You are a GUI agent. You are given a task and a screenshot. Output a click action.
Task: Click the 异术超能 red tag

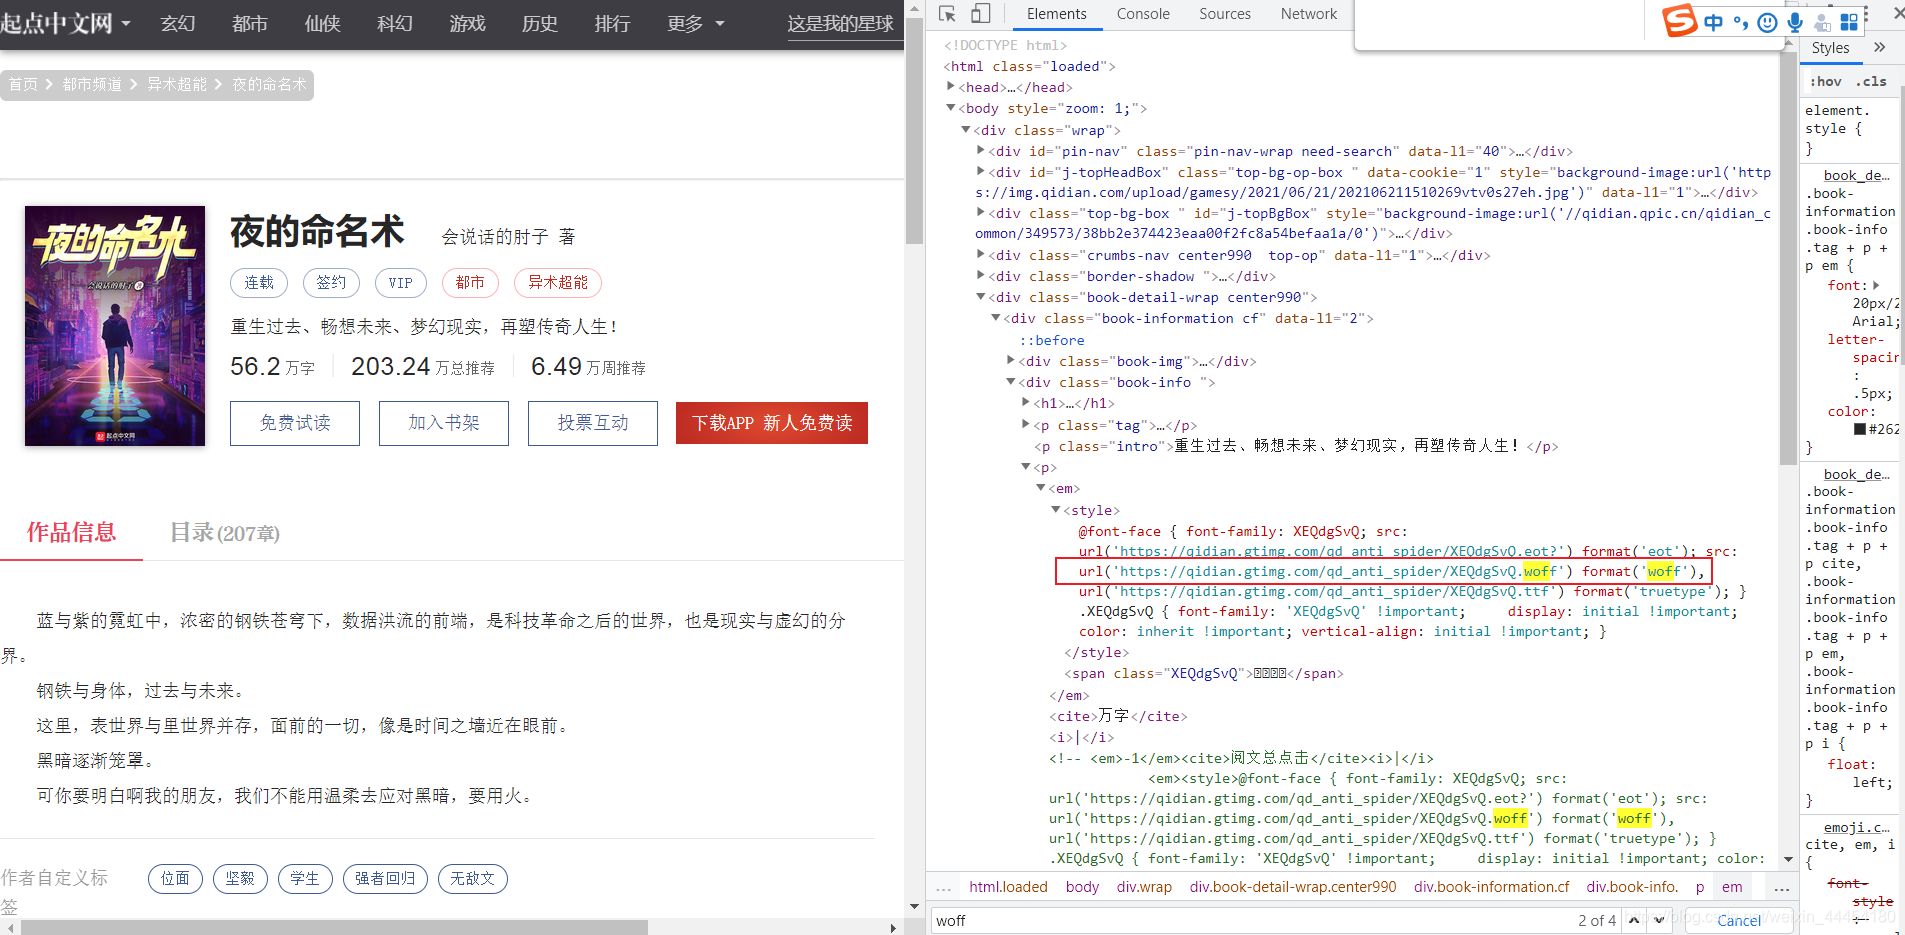click(x=558, y=283)
